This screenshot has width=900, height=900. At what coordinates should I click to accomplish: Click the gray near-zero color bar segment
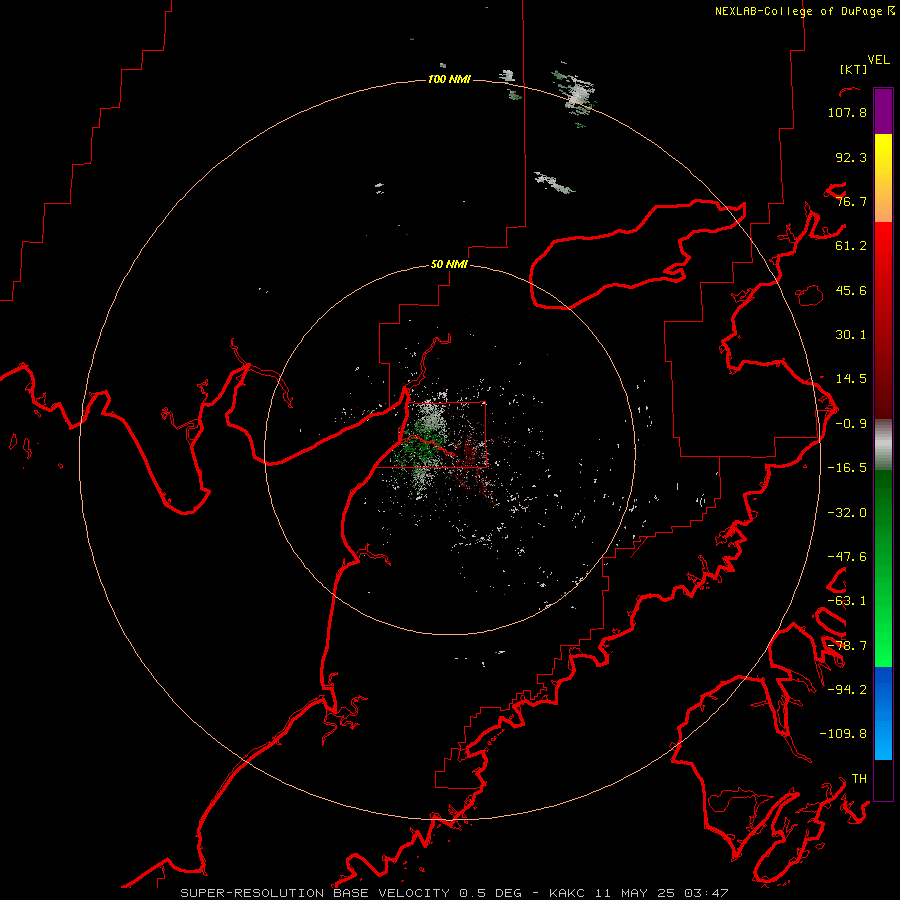tap(883, 445)
